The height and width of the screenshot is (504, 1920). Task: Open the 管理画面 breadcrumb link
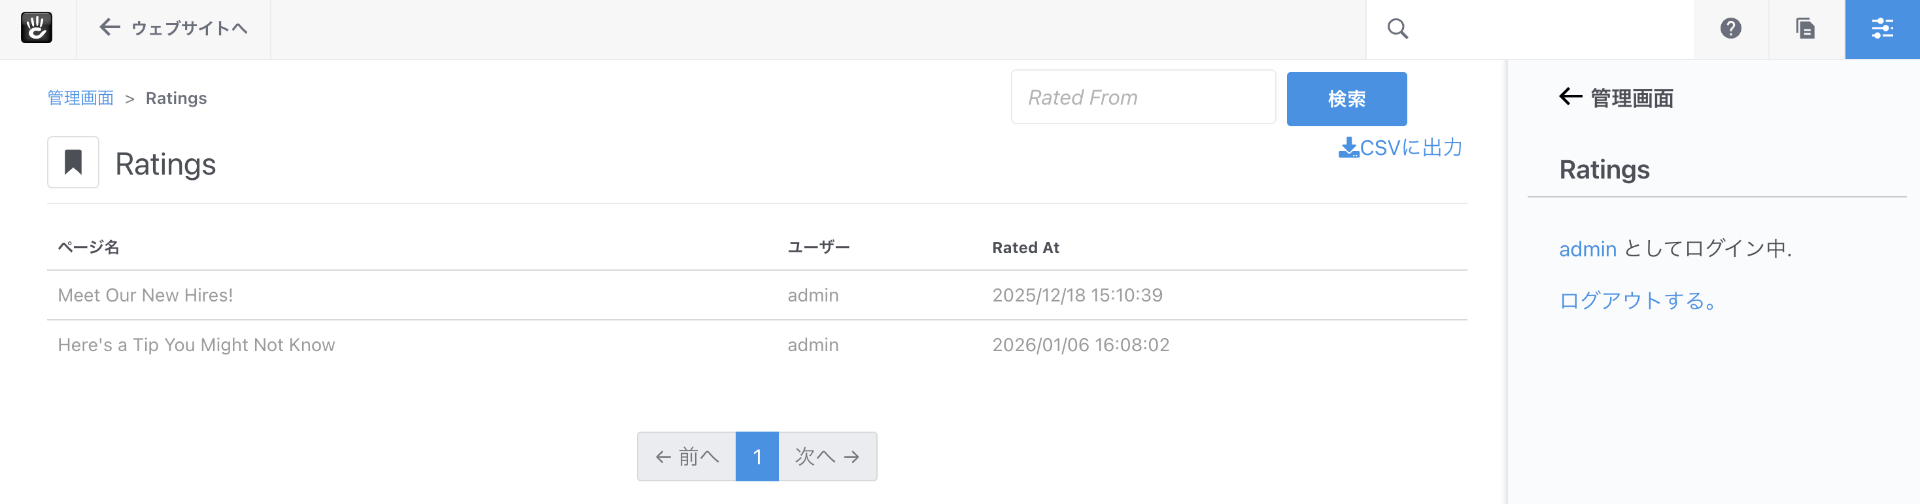81,98
